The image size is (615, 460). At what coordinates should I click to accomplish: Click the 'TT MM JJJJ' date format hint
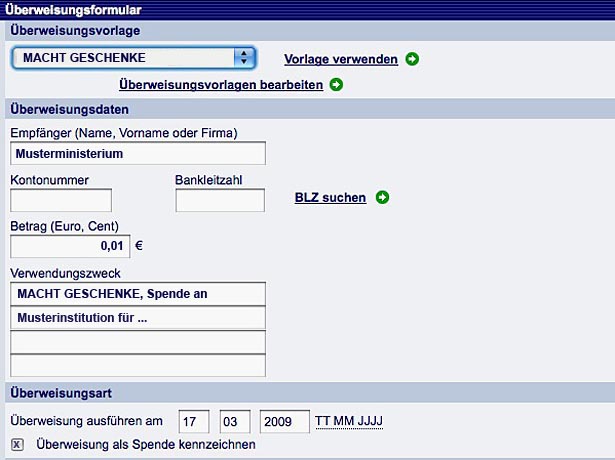tap(349, 422)
